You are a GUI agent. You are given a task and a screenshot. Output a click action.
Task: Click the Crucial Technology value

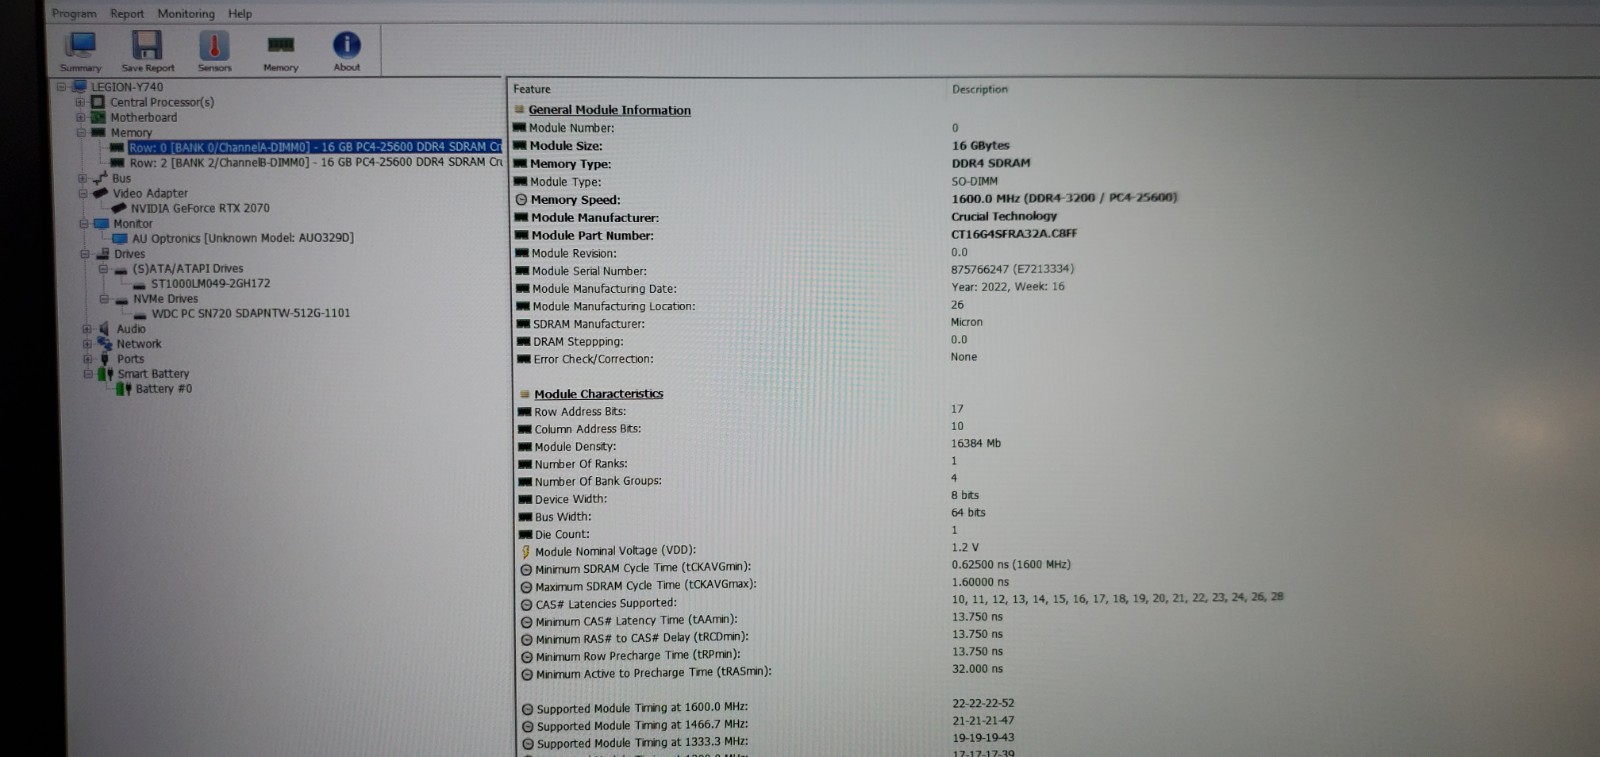tap(1004, 216)
